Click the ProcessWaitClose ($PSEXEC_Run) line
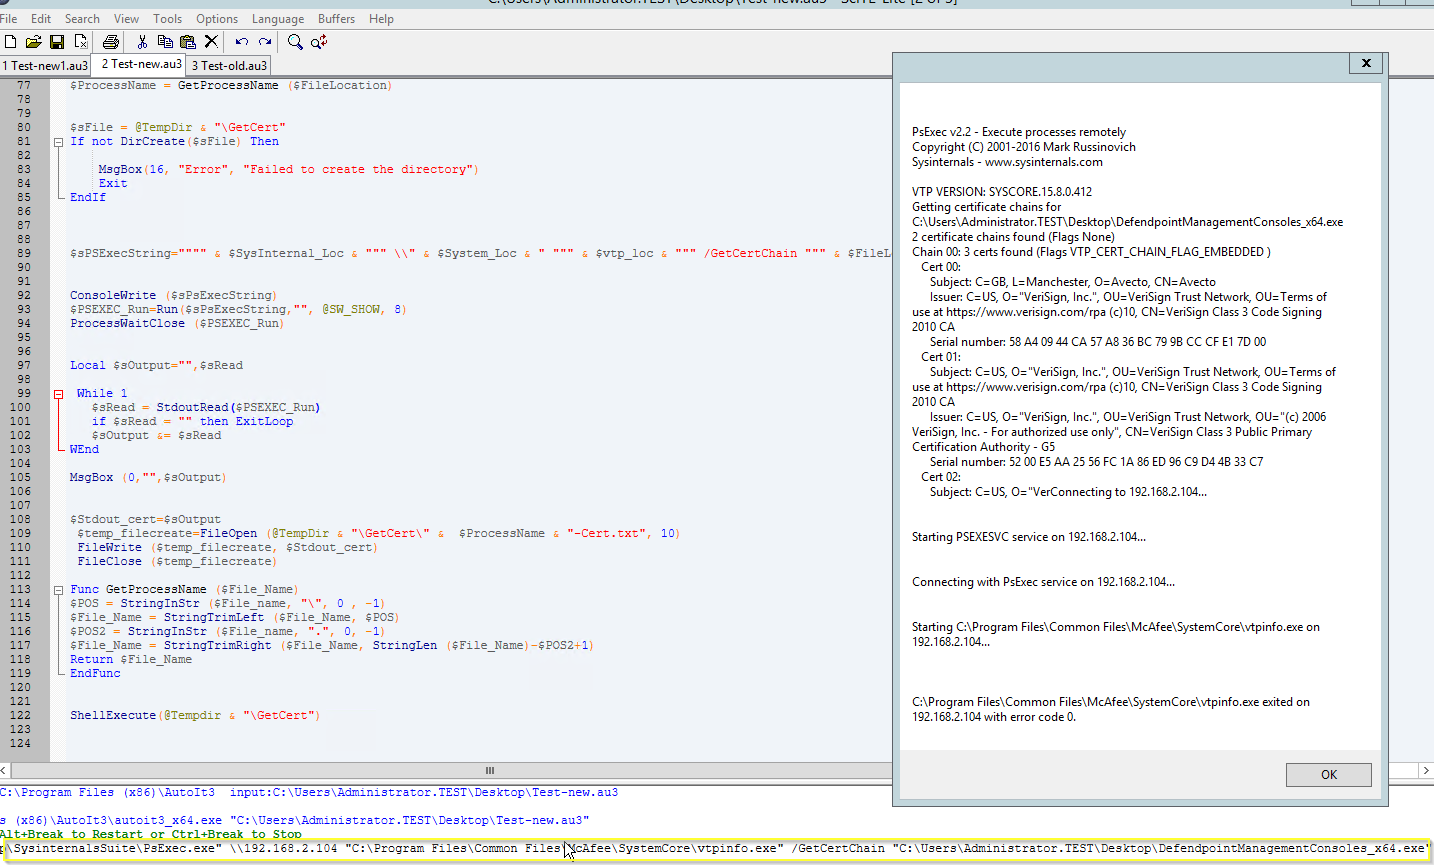Viewport: 1434px width, 865px height. (x=177, y=324)
